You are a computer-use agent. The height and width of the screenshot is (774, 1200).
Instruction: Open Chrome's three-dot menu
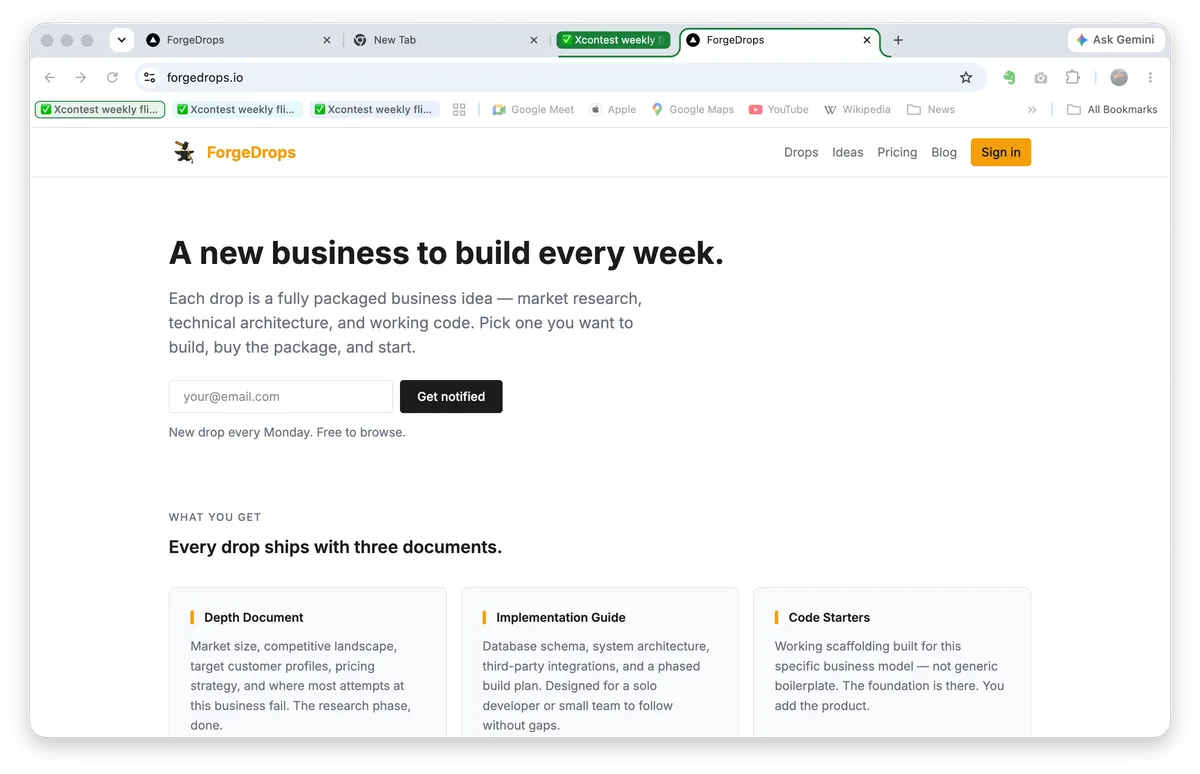(x=1150, y=77)
